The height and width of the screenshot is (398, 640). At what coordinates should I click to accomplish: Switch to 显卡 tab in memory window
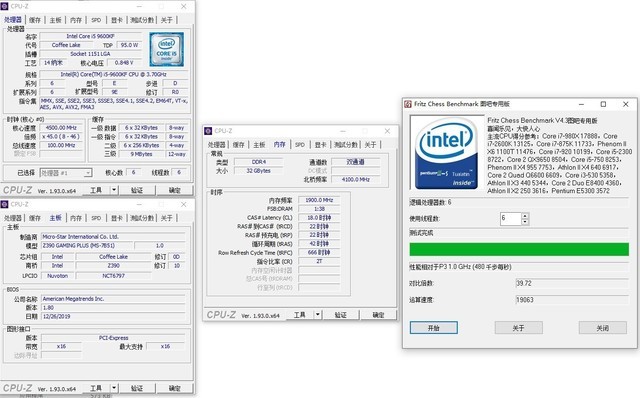pyautogui.click(x=320, y=145)
